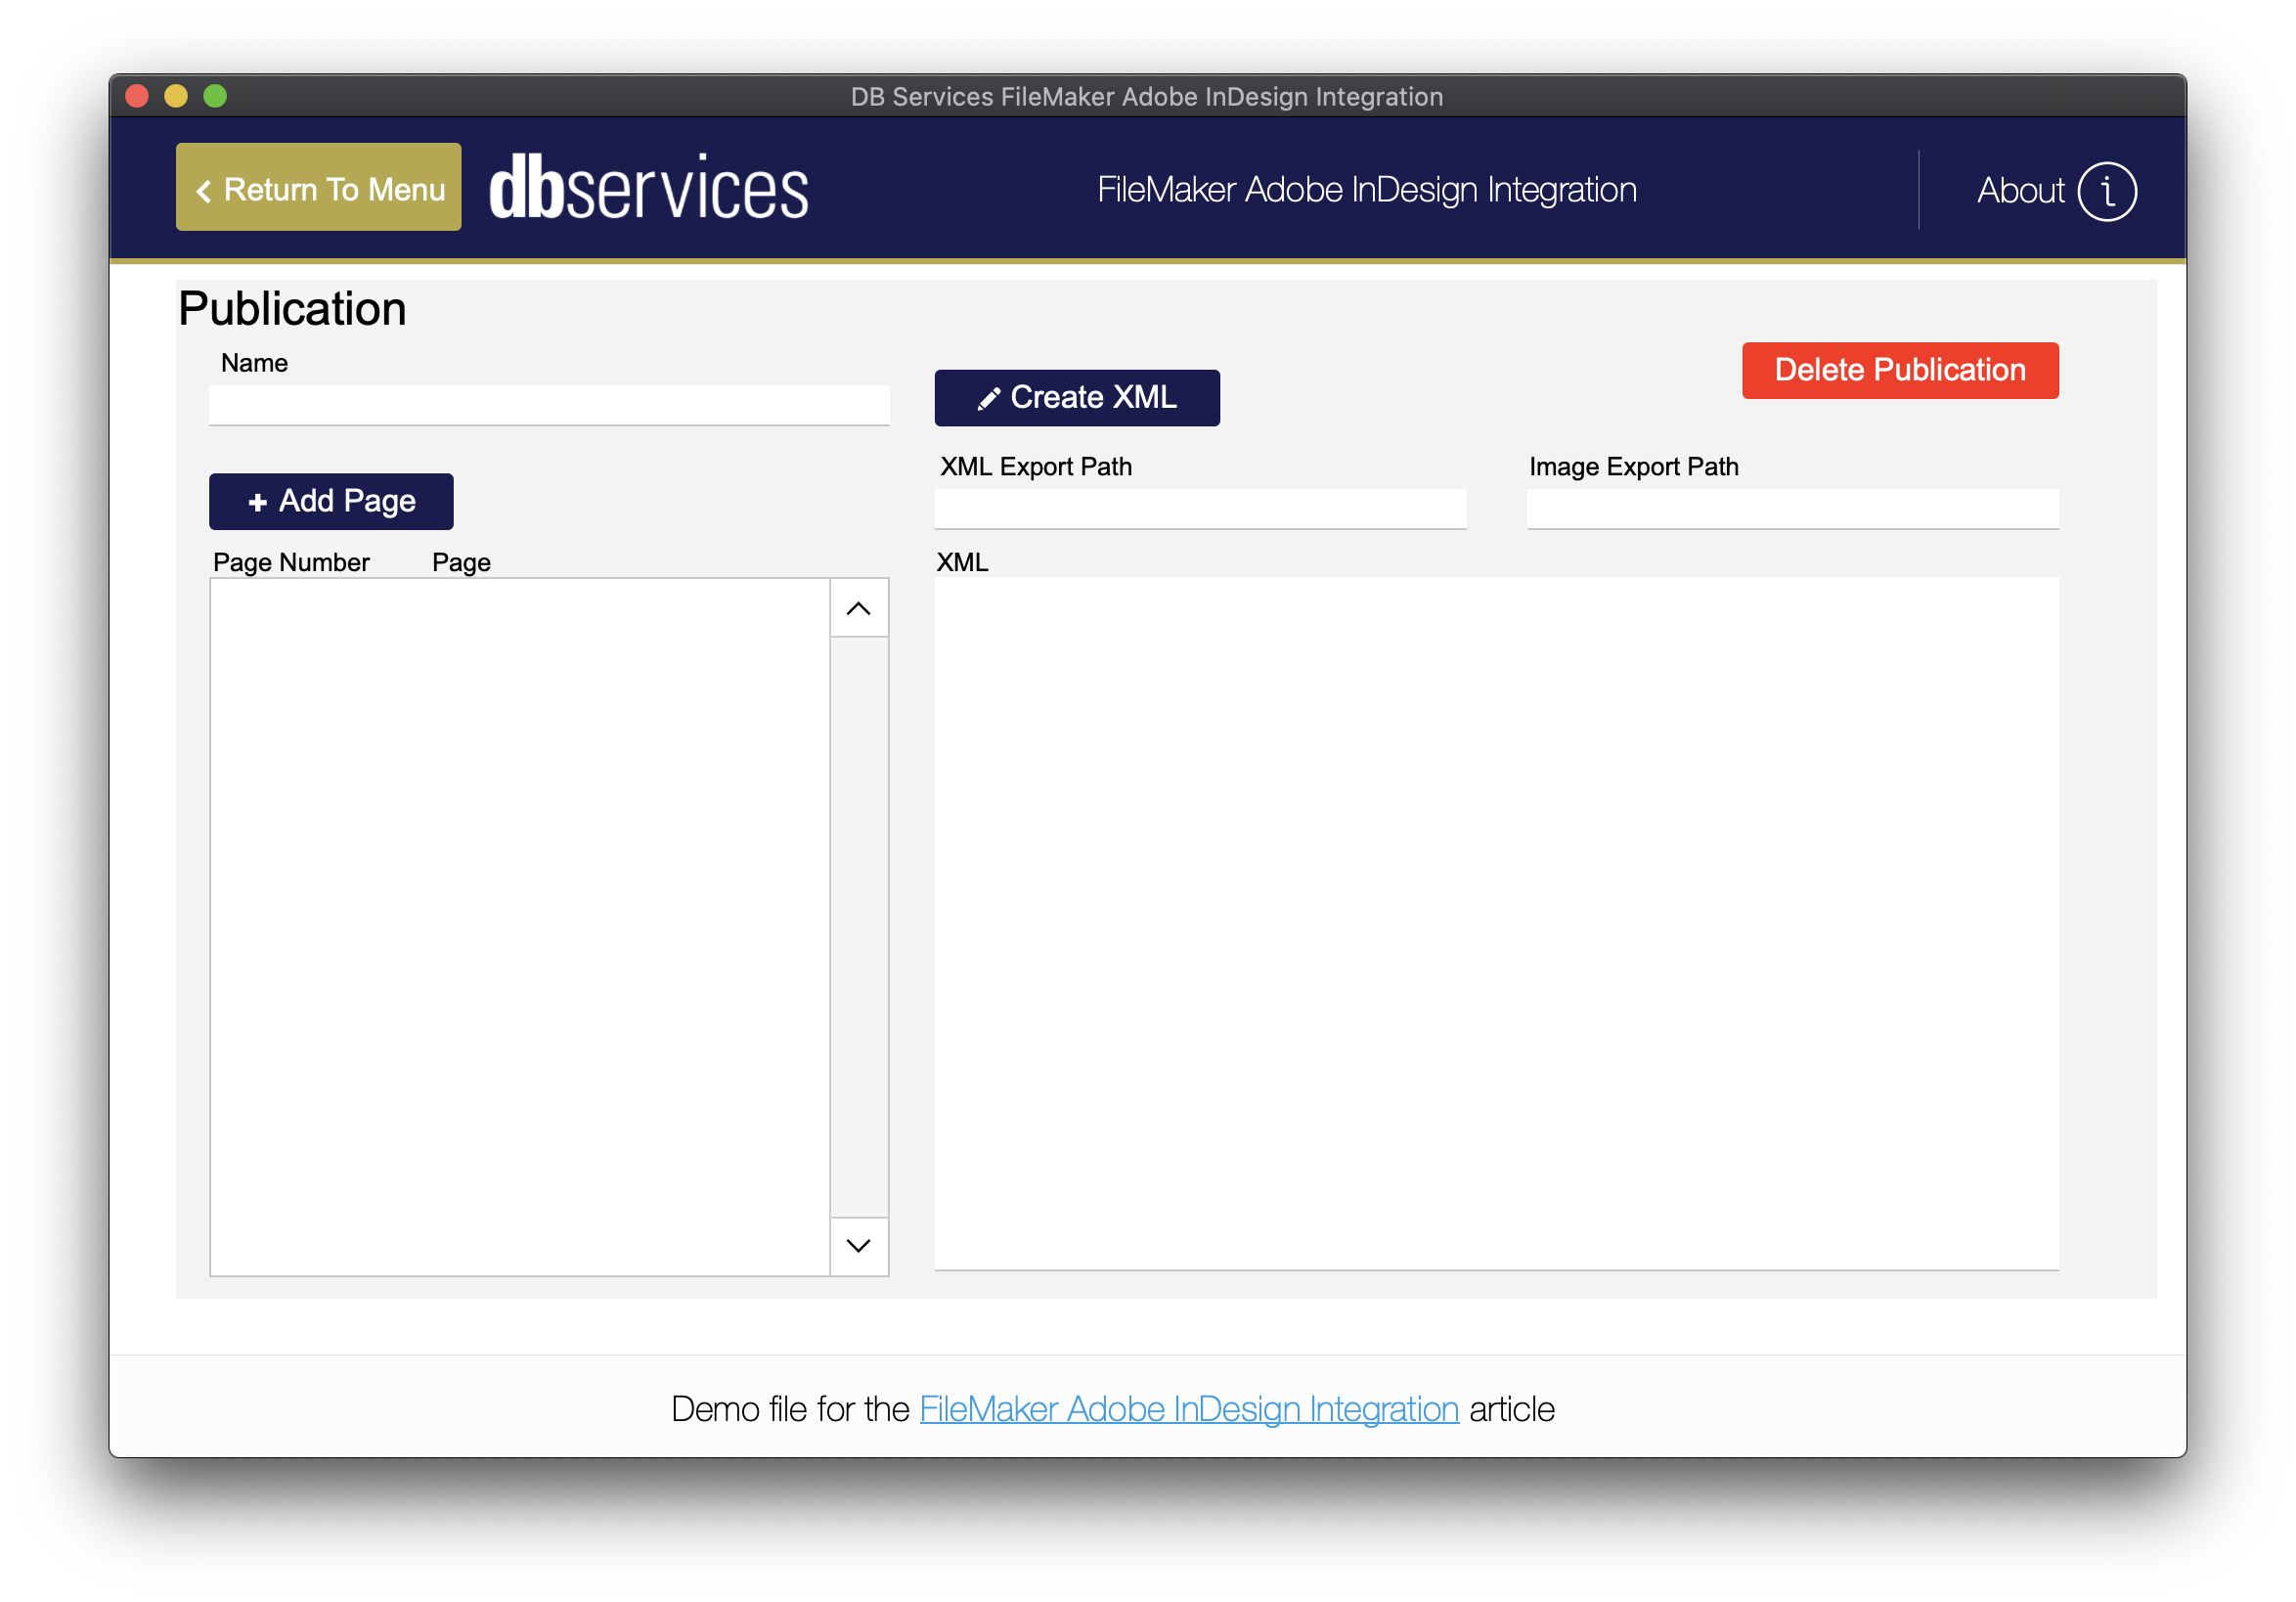
Task: Click the Page column header
Action: (461, 562)
